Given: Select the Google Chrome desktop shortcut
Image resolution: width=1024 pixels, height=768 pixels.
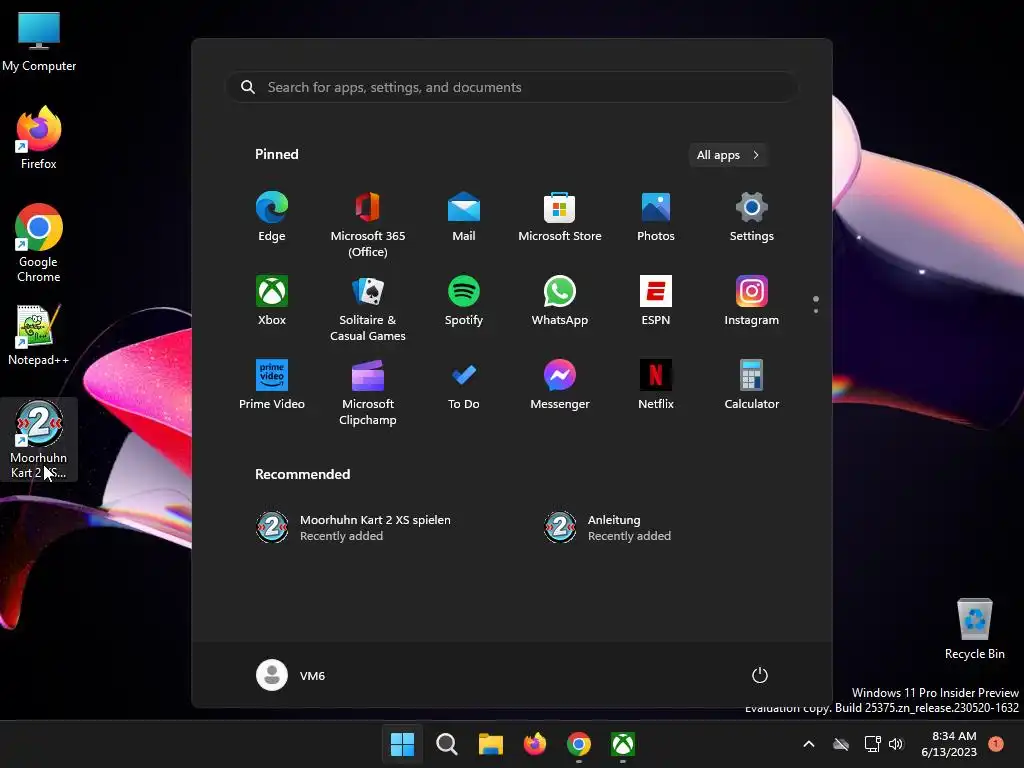Looking at the screenshot, I should click(x=39, y=243).
